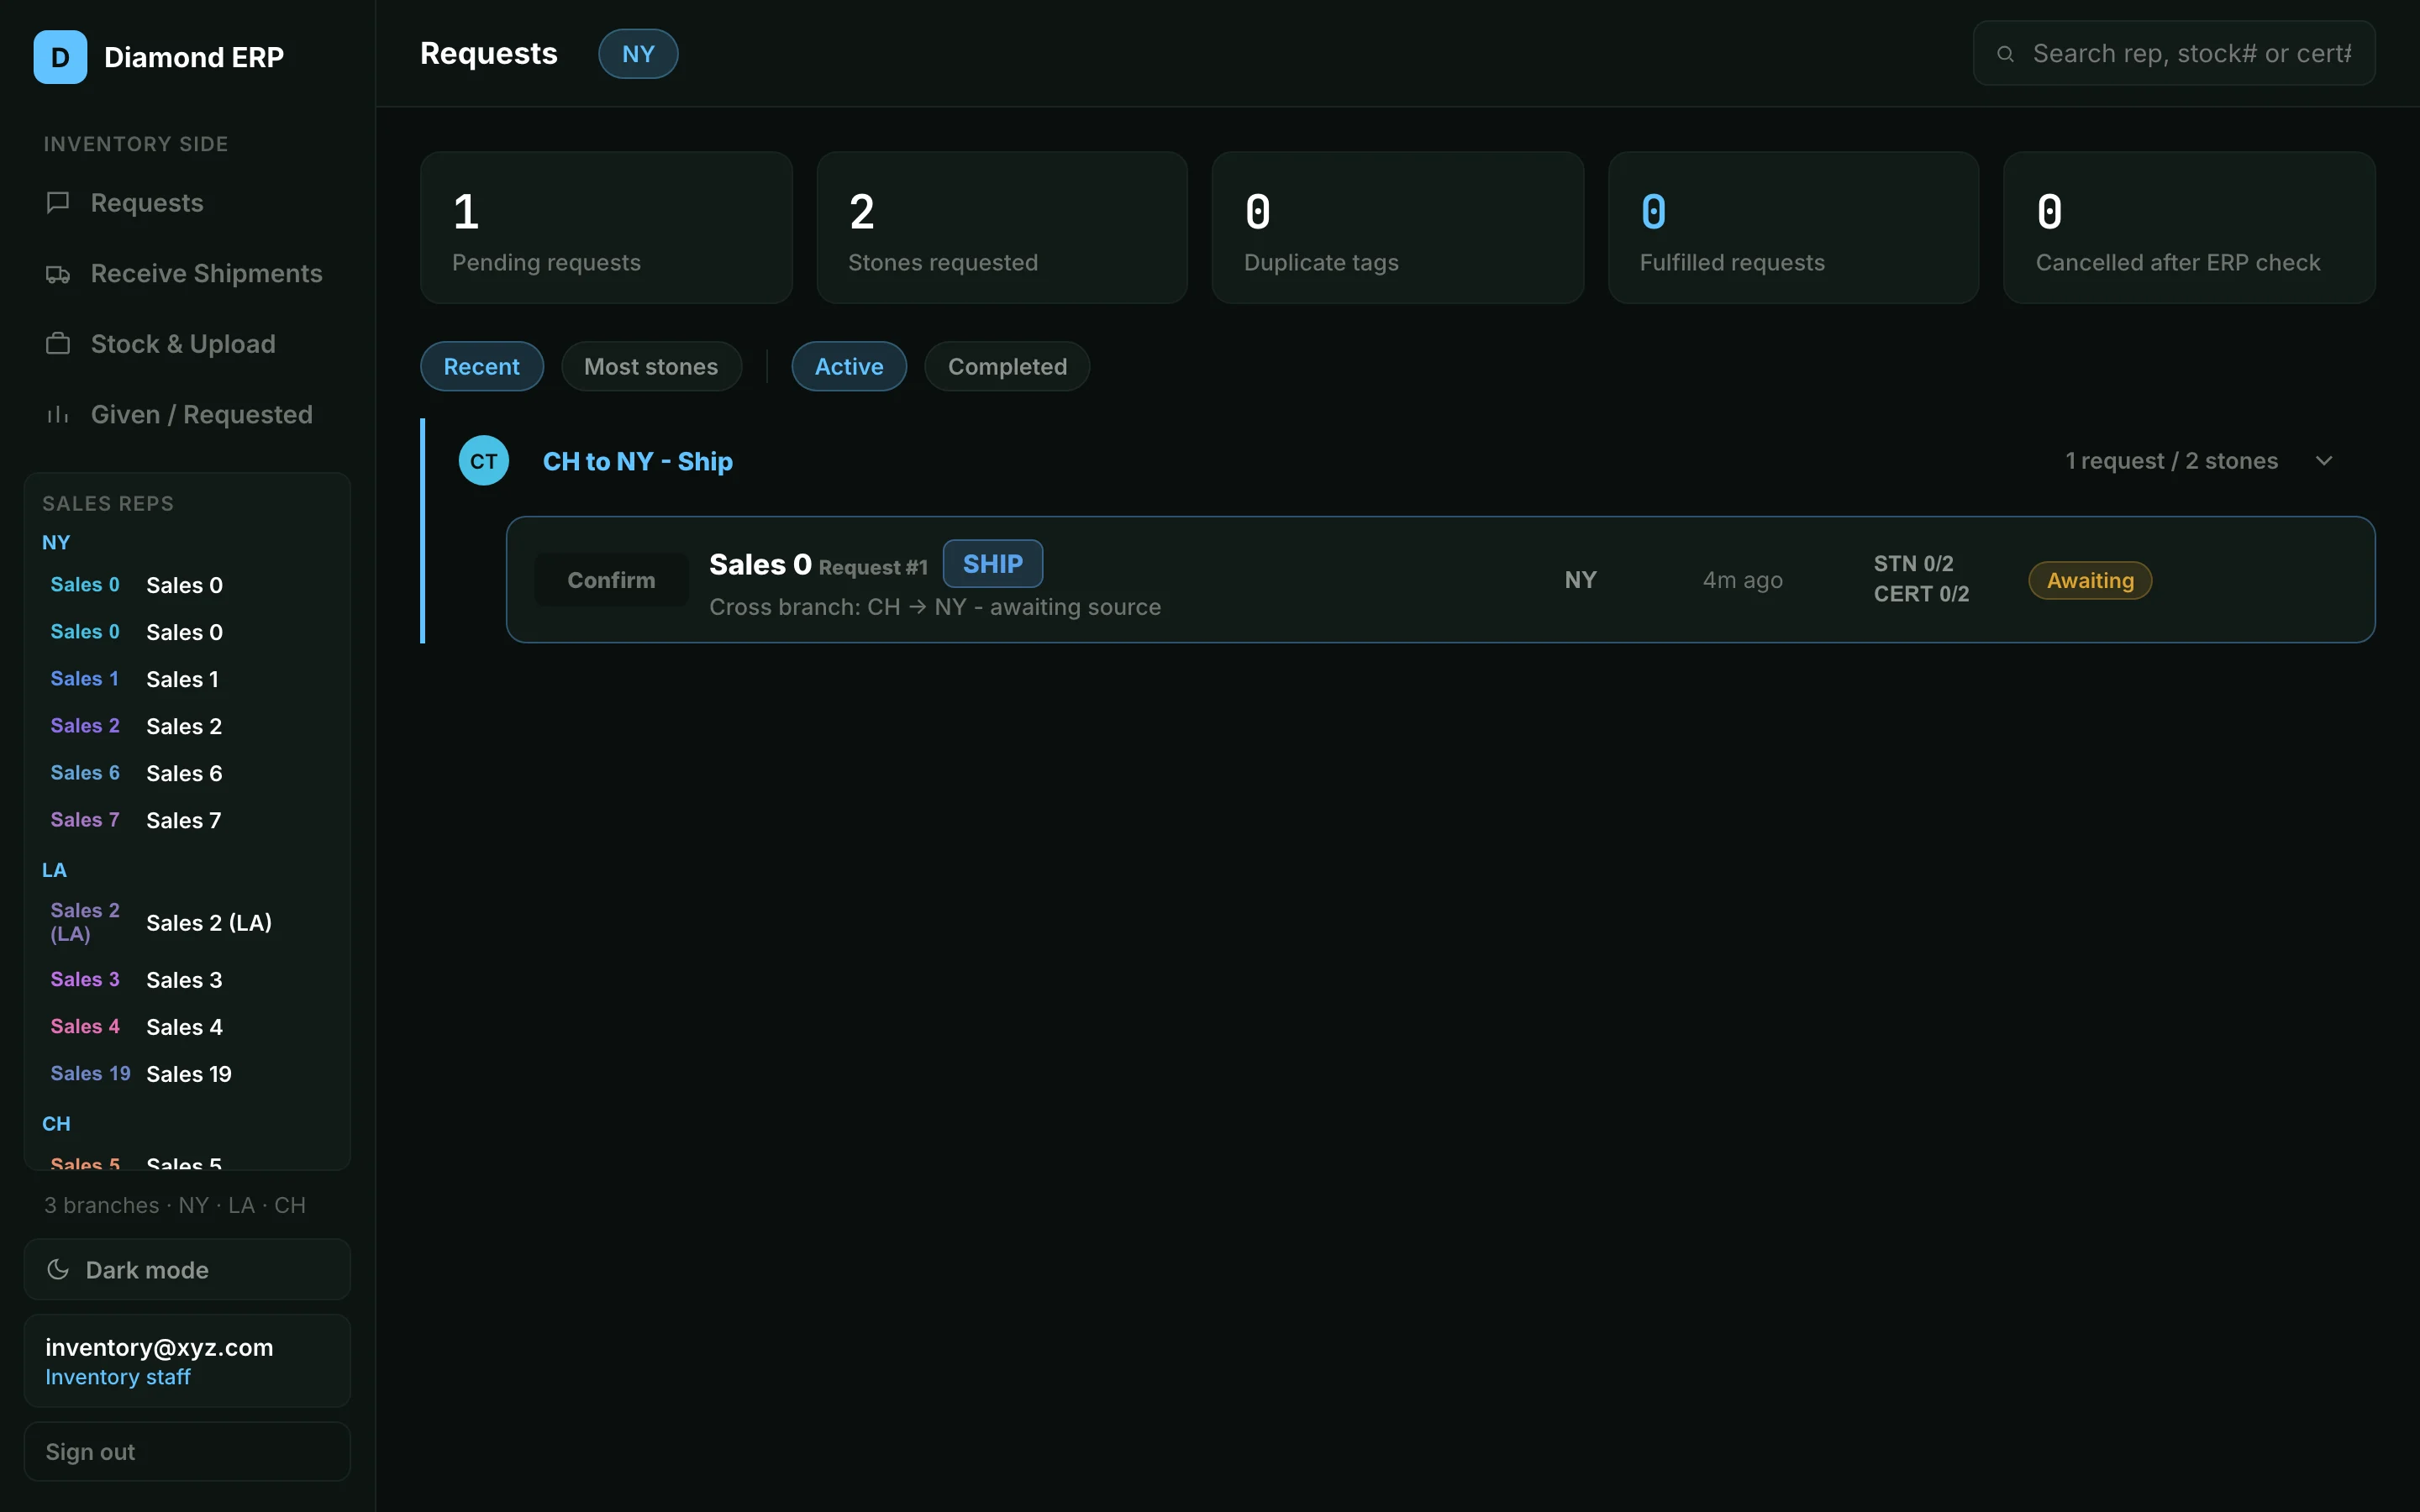Viewport: 2420px width, 1512px height.
Task: Select the Sales 2 (LA) rep
Action: tap(187, 922)
